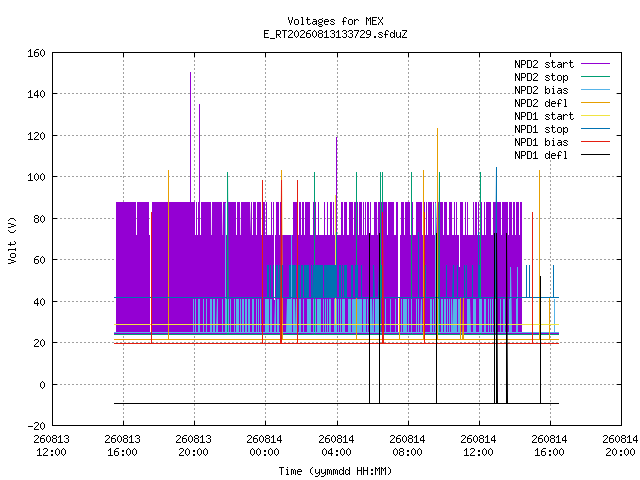Image resolution: width=640 pixels, height=480 pixels.
Task: Click the yellow NPD1 start legend line
Action: coord(595,116)
